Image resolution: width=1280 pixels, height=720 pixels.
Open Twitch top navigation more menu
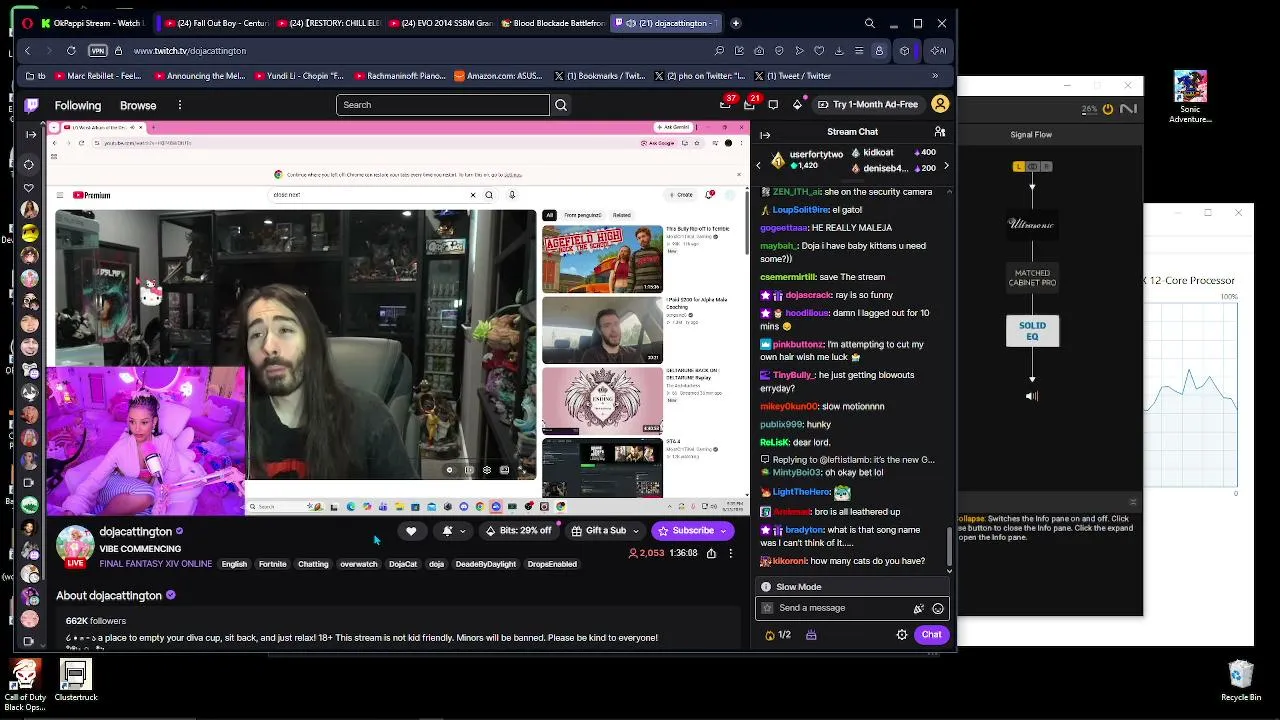pos(180,105)
